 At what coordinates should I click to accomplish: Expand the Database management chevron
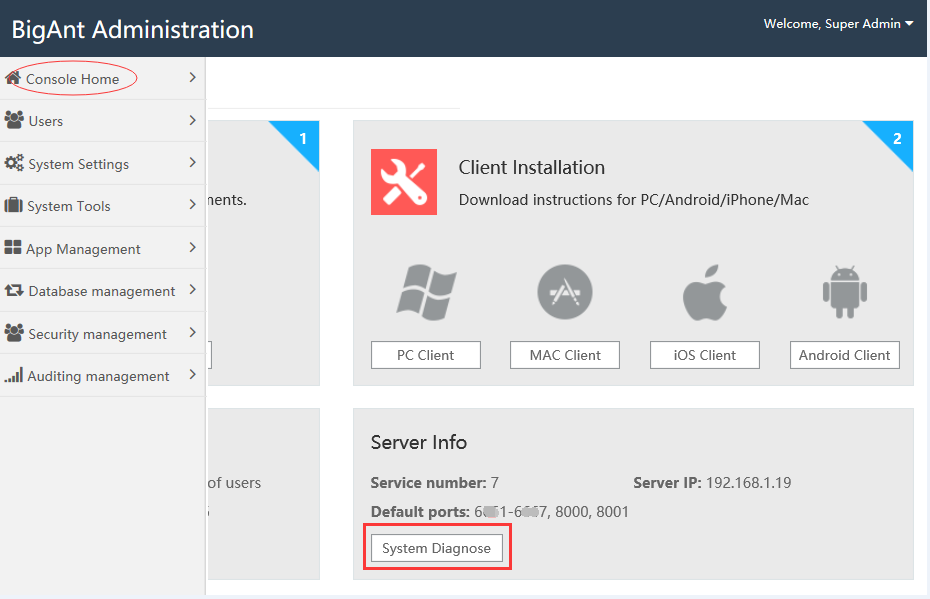[192, 289]
